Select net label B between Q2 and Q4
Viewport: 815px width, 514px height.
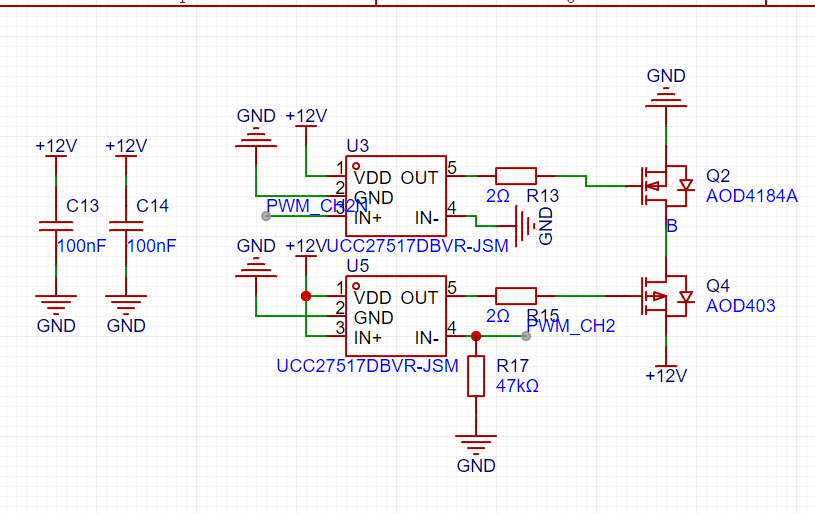coord(672,226)
